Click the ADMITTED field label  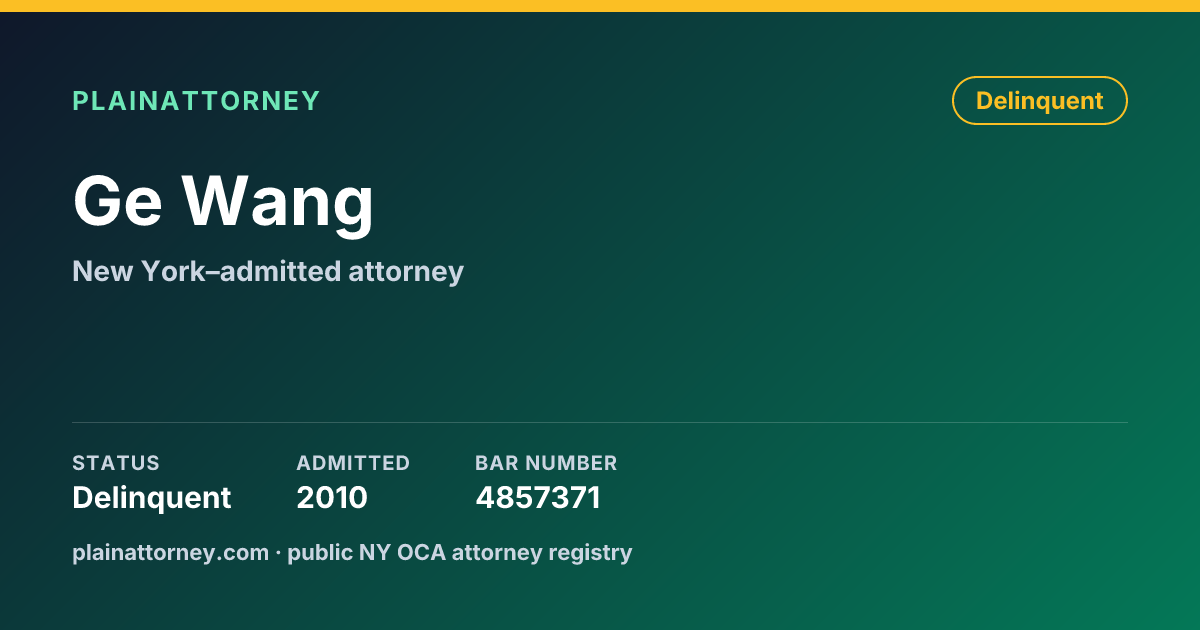pos(353,463)
